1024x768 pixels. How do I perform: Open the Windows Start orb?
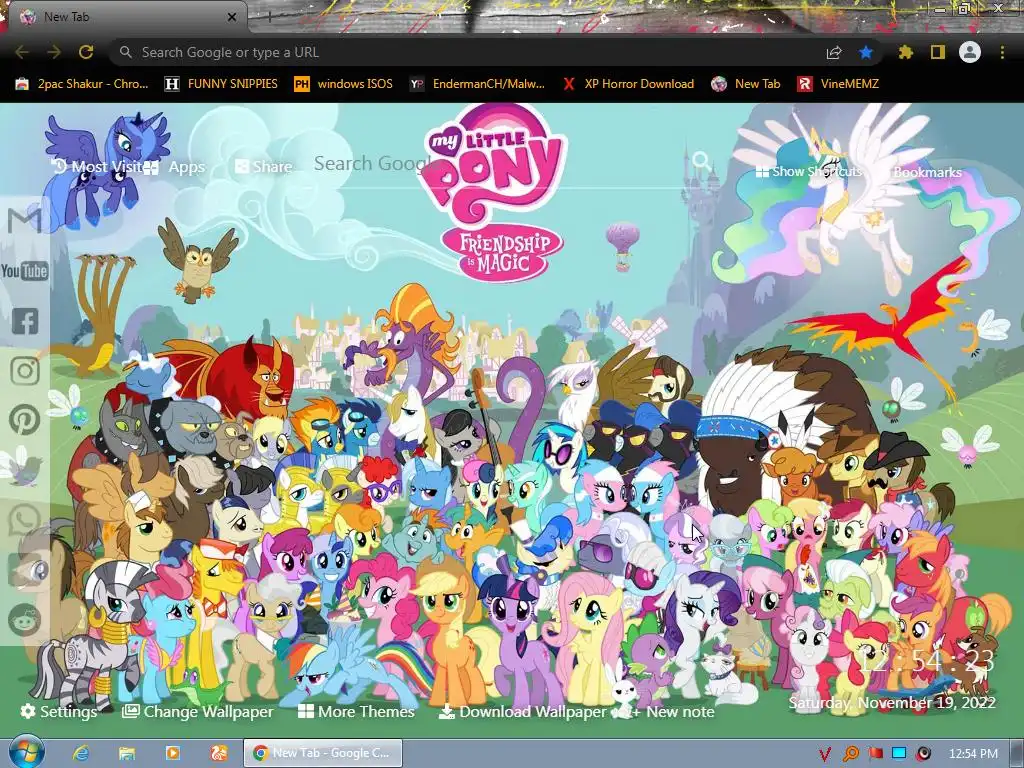[x=26, y=752]
